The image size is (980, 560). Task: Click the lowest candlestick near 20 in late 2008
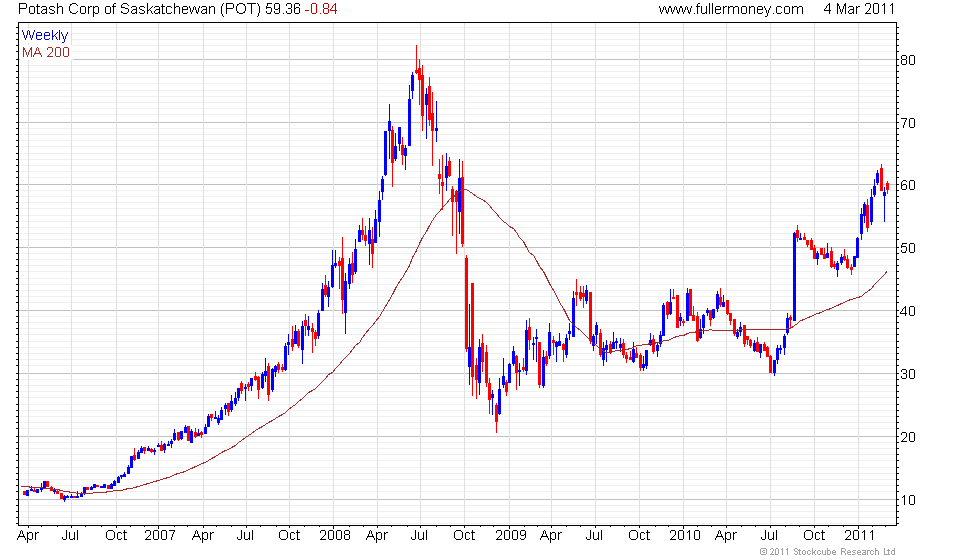[497, 418]
